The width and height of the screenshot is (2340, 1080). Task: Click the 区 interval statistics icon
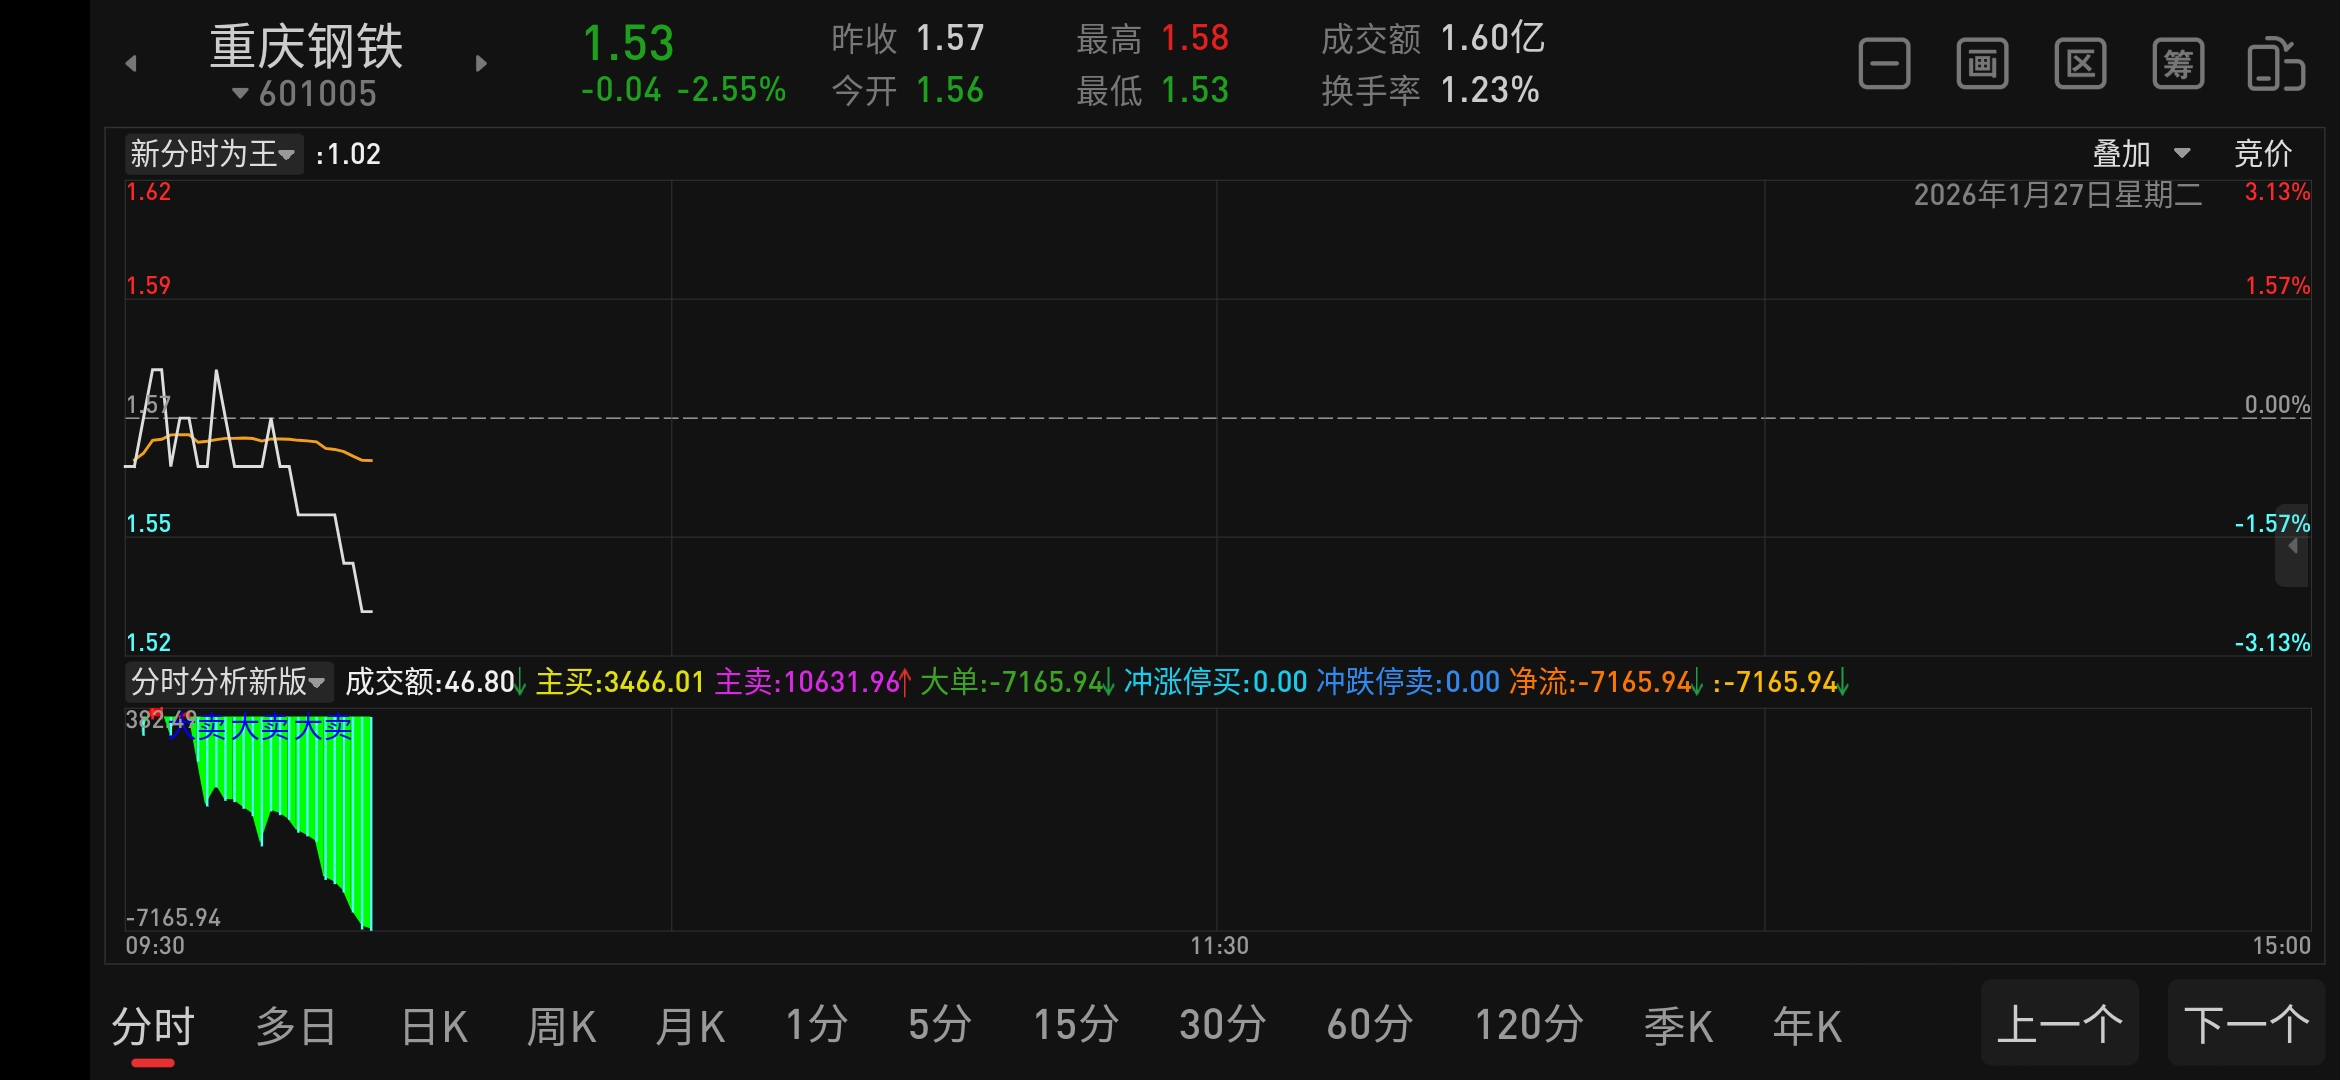click(x=2080, y=65)
